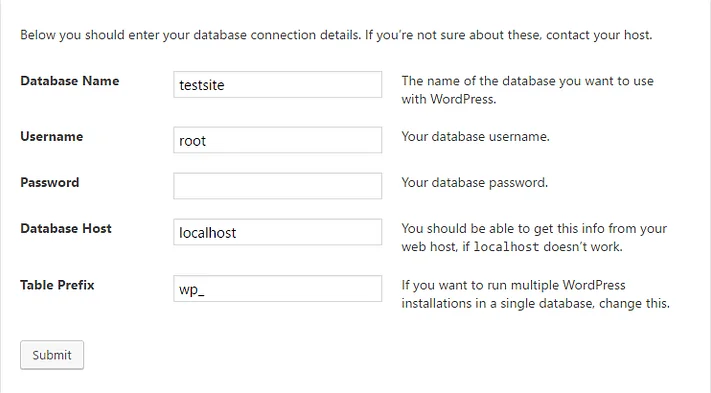Click 'Your database password.' description
Viewport: 711px width, 393px height.
[474, 183]
